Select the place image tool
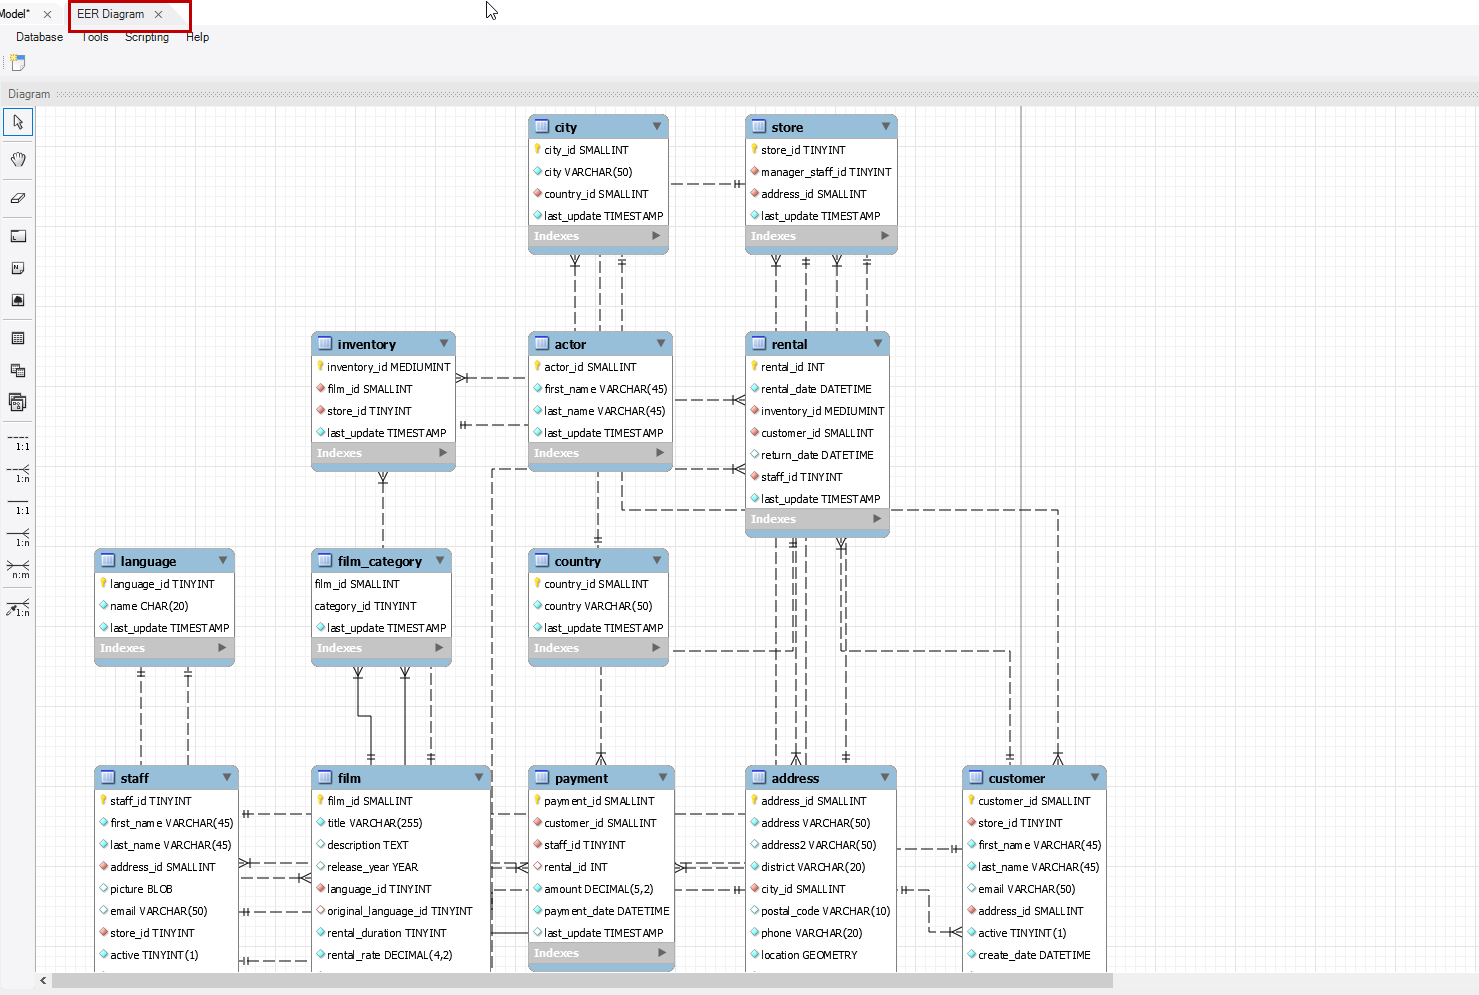The height and width of the screenshot is (995, 1479). 18,300
